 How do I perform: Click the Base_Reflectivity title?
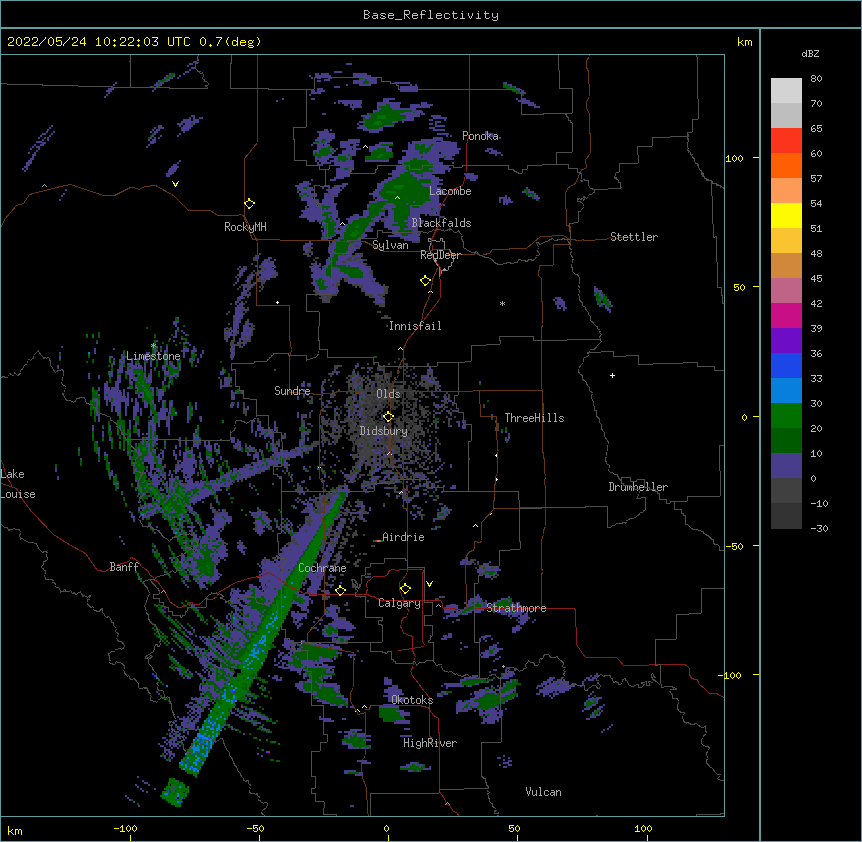[x=431, y=15]
